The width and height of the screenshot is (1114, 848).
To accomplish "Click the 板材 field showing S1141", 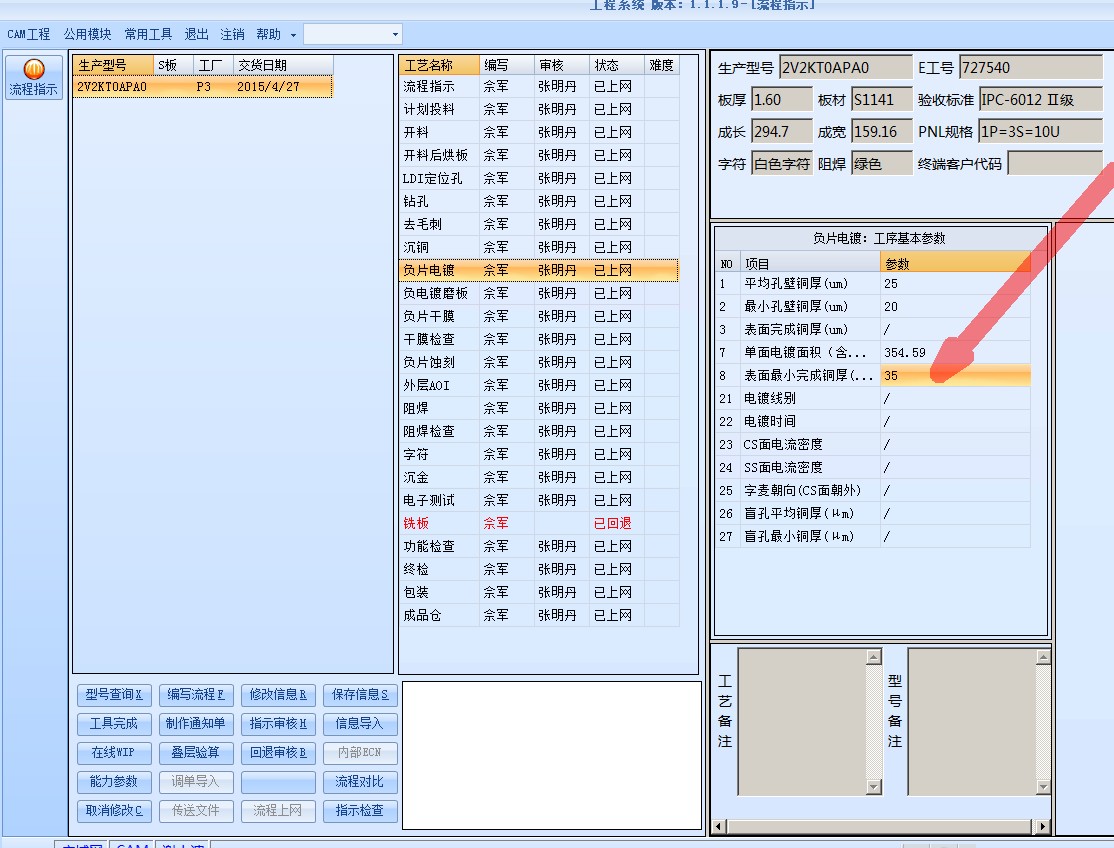I will point(882,99).
